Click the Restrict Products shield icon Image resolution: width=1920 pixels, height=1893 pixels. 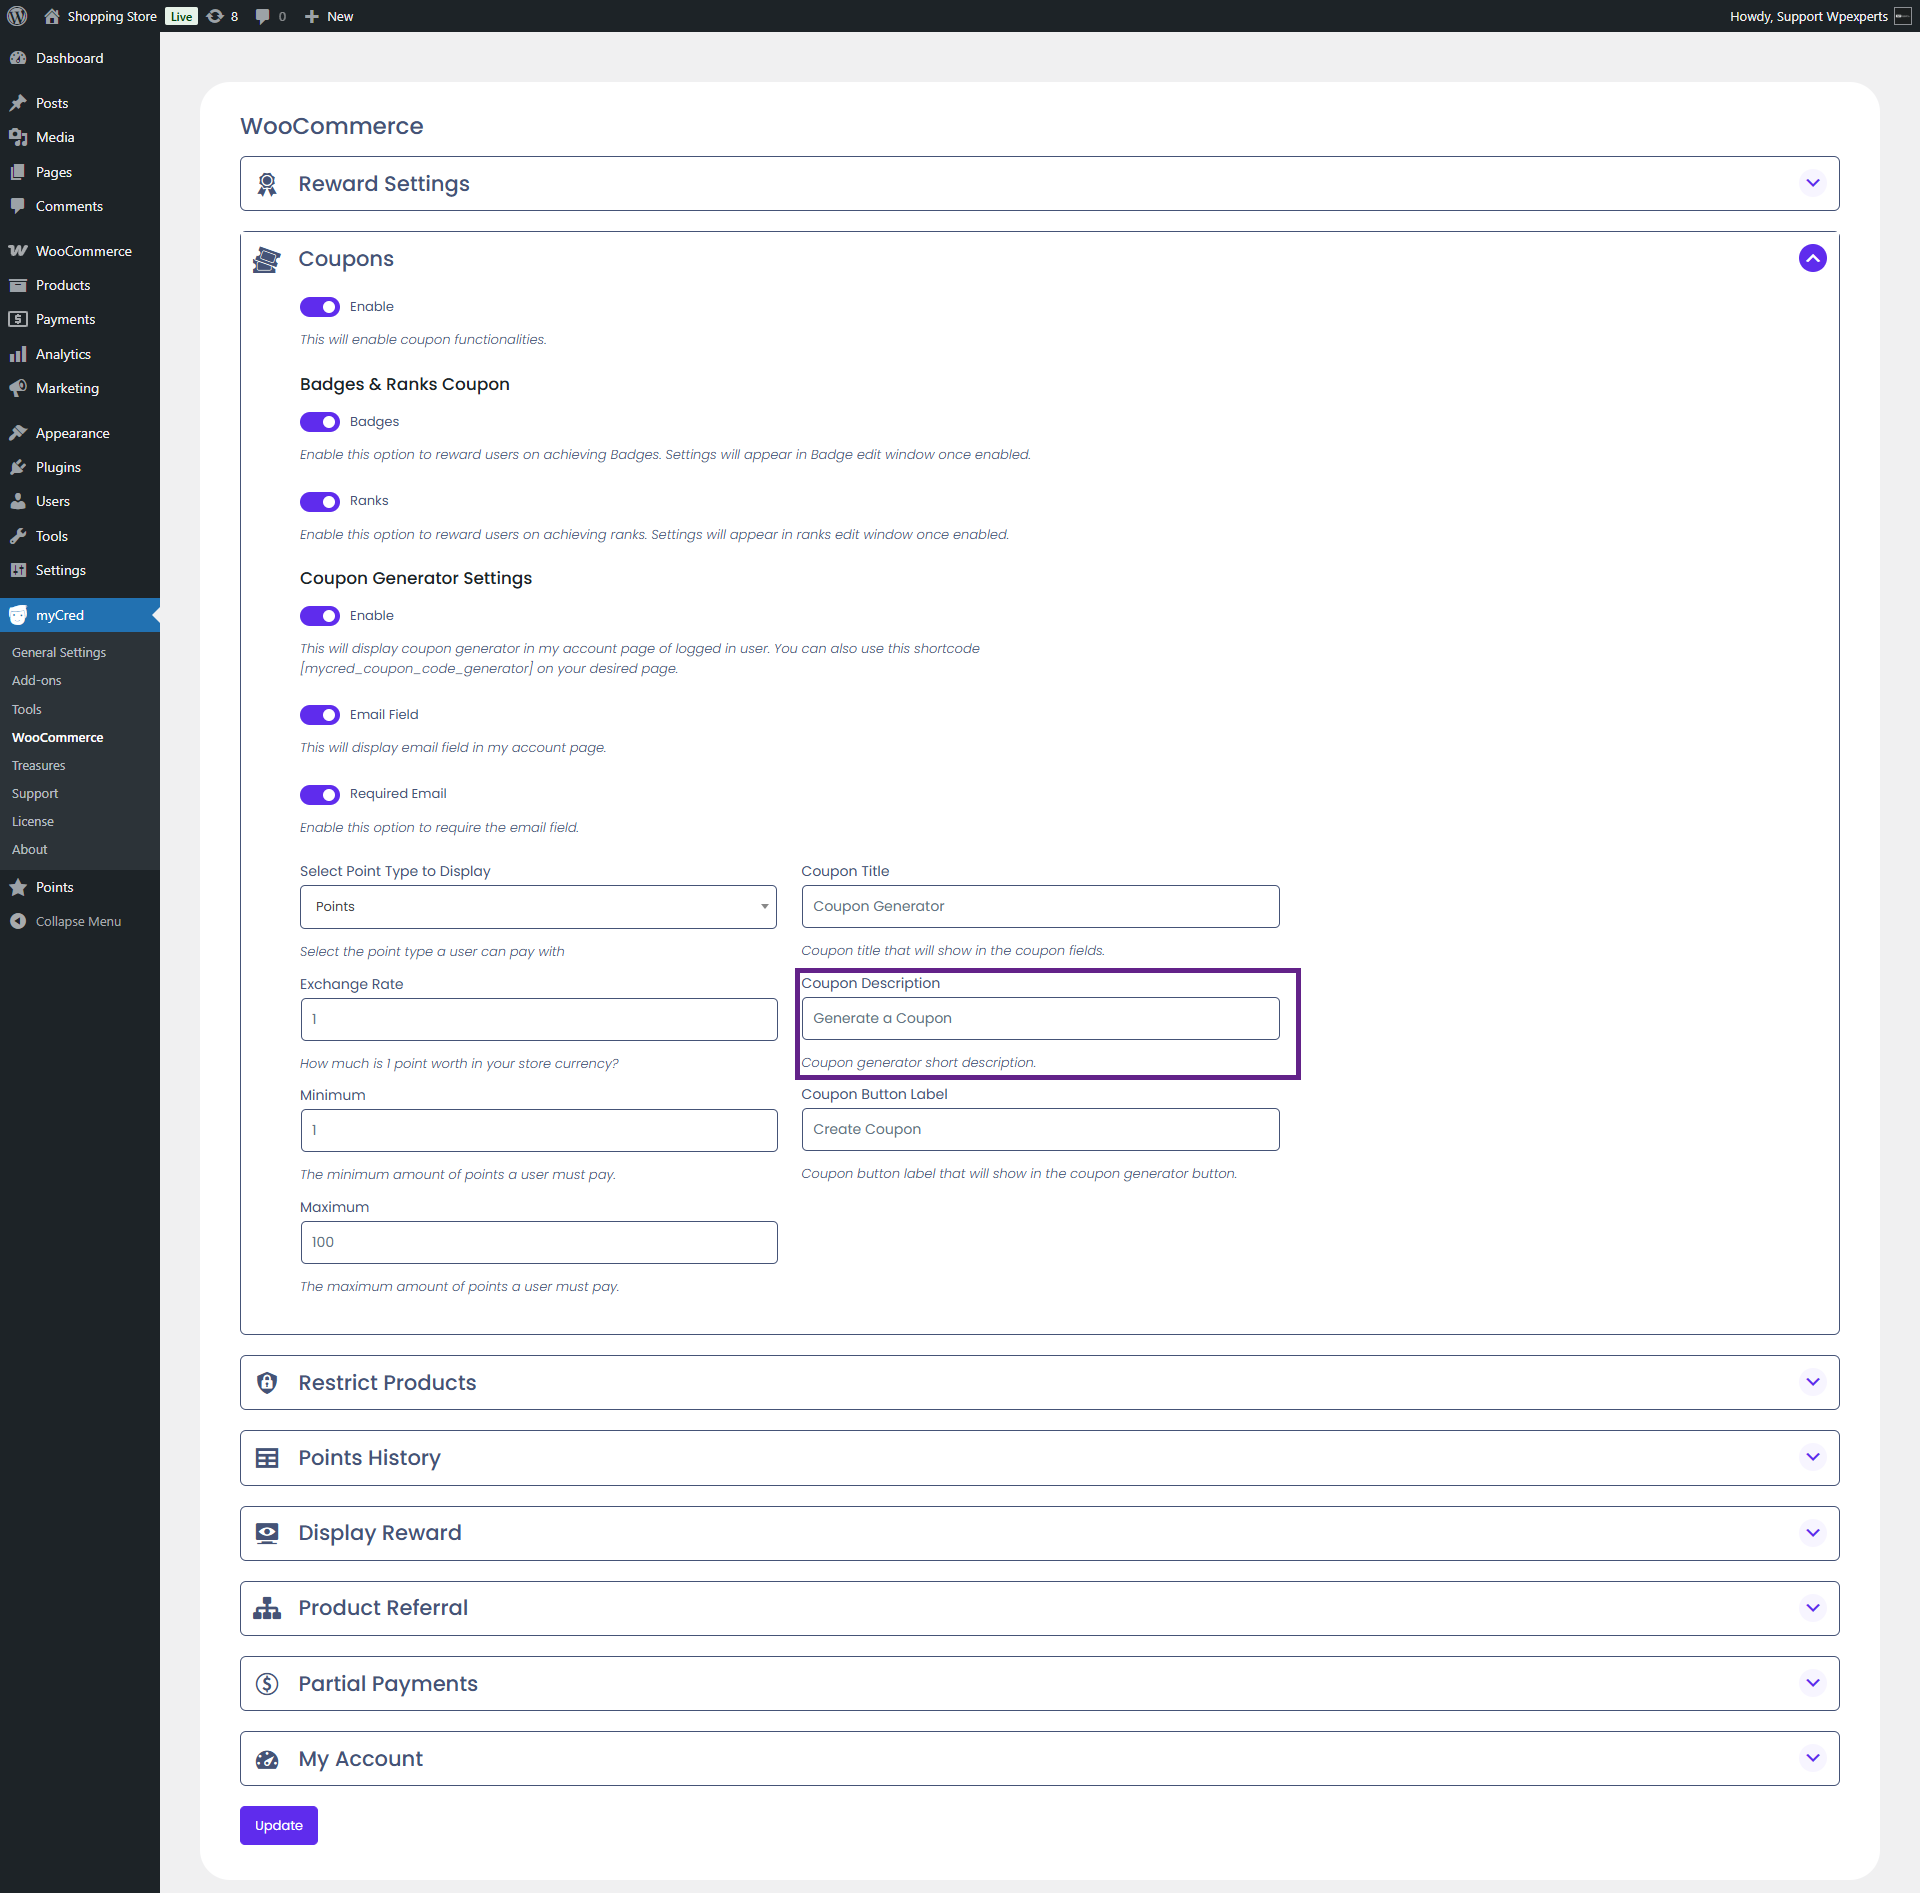tap(267, 1383)
